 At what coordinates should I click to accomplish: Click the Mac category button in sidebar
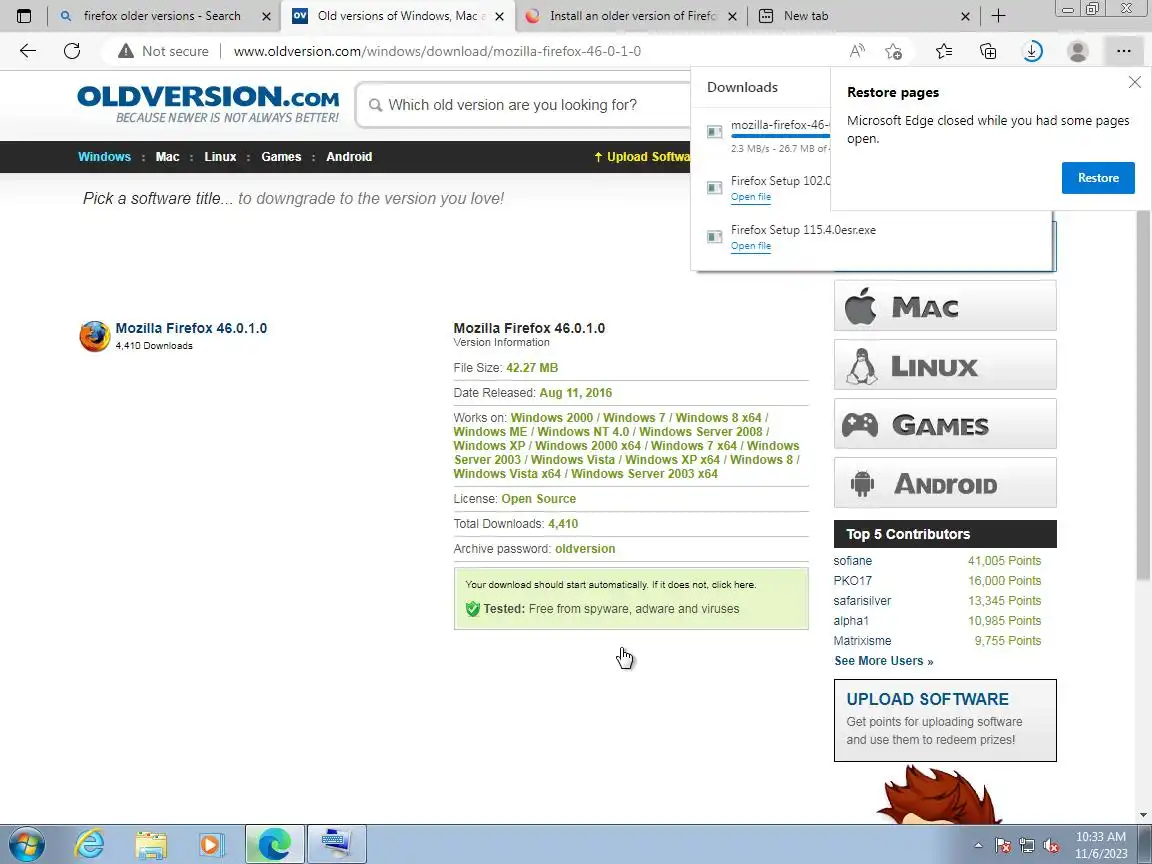coord(945,306)
